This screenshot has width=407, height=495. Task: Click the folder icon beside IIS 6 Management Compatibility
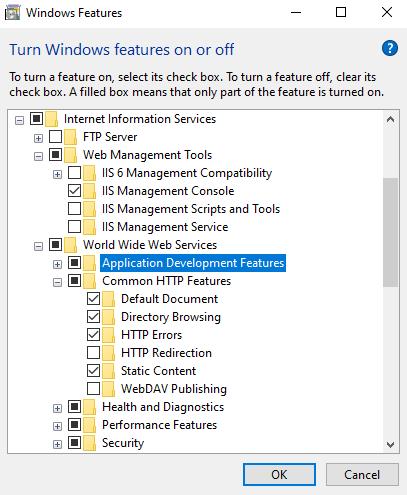click(89, 173)
